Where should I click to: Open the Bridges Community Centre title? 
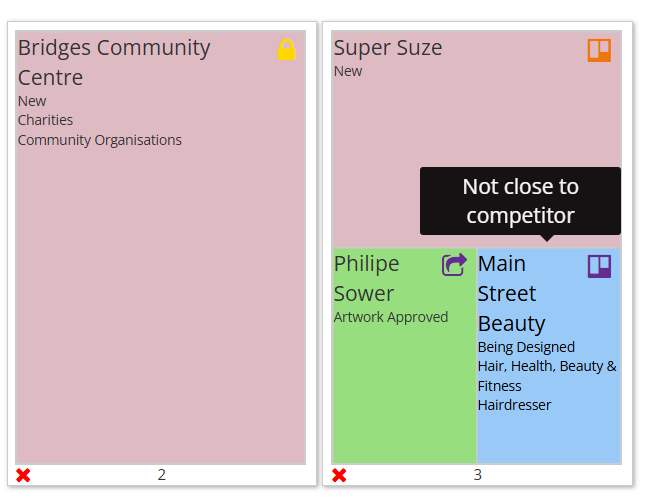coord(113,62)
